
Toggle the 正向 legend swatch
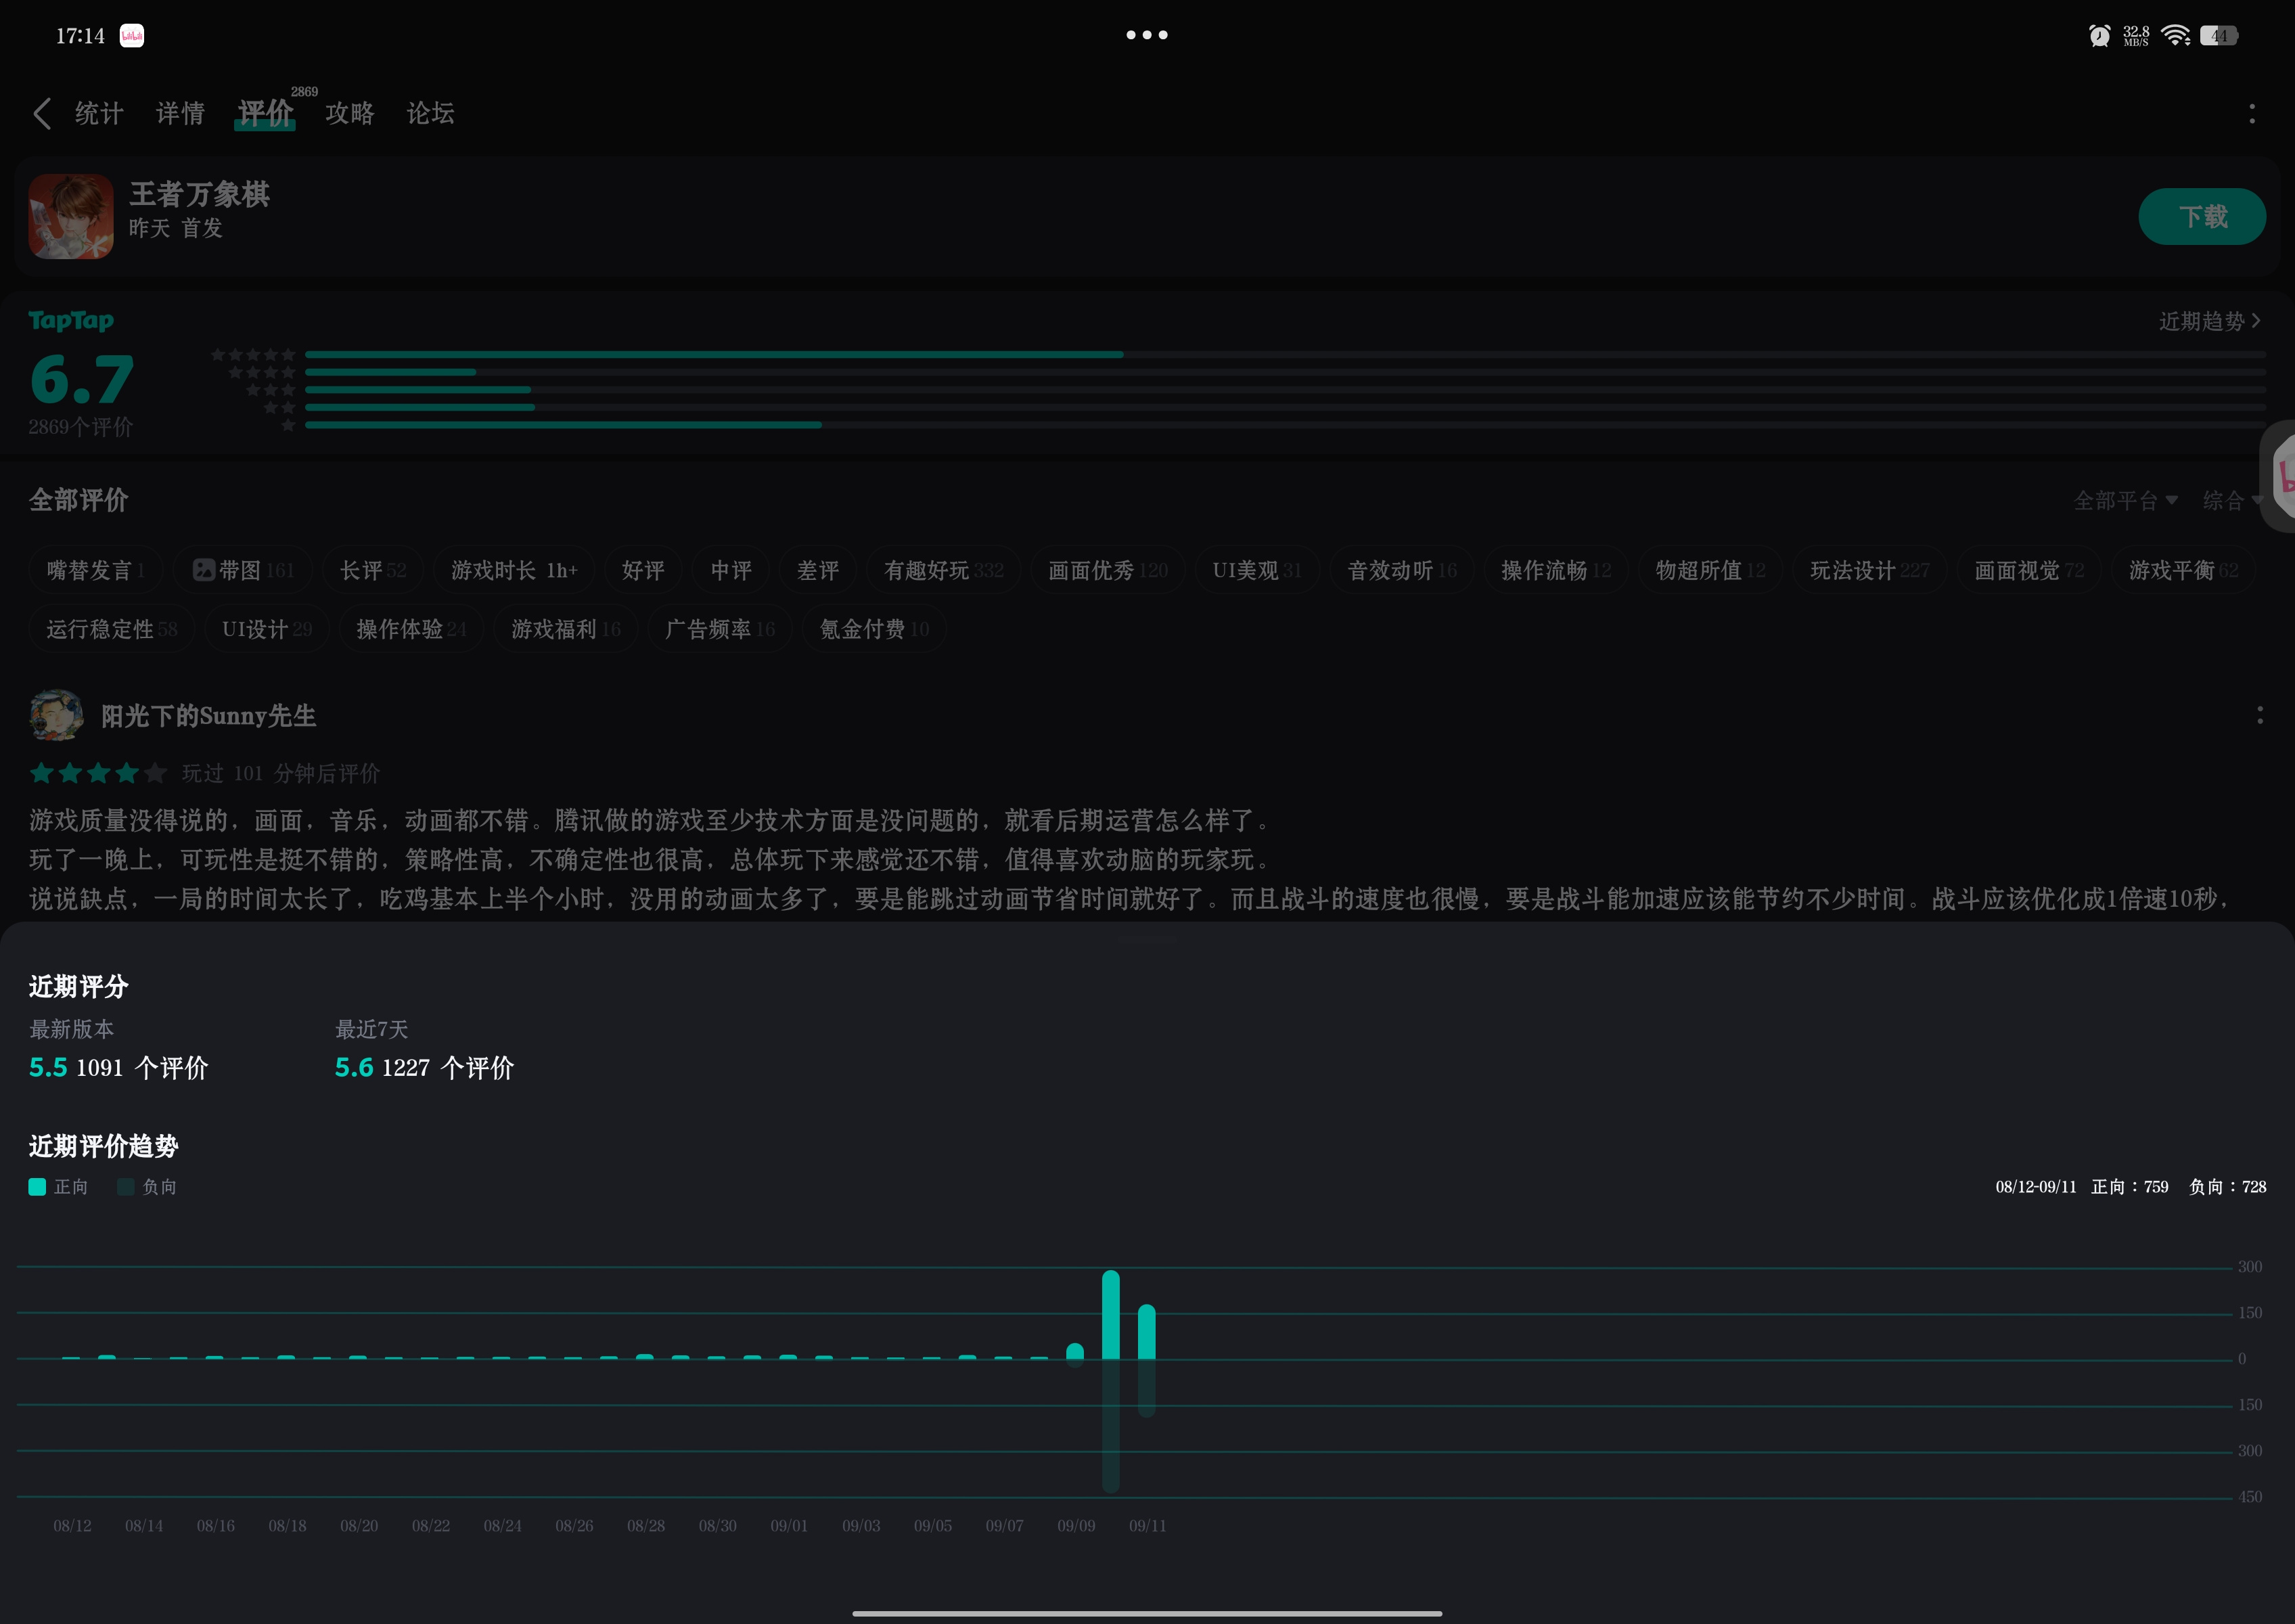(38, 1187)
